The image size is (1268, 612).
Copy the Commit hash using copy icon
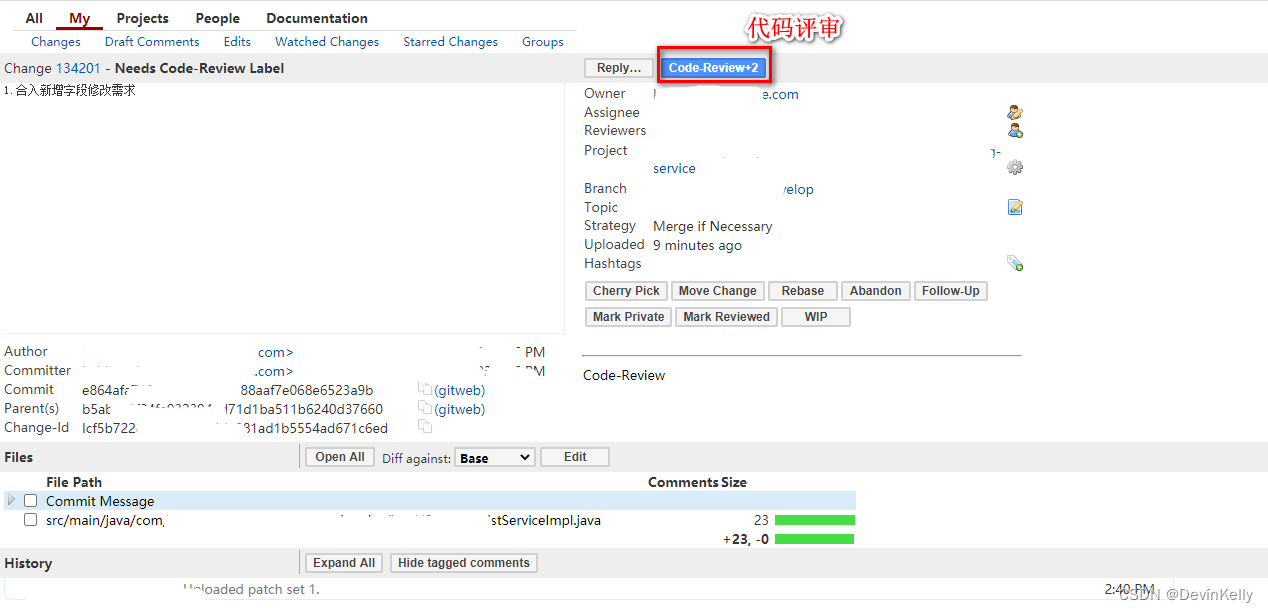tap(424, 390)
